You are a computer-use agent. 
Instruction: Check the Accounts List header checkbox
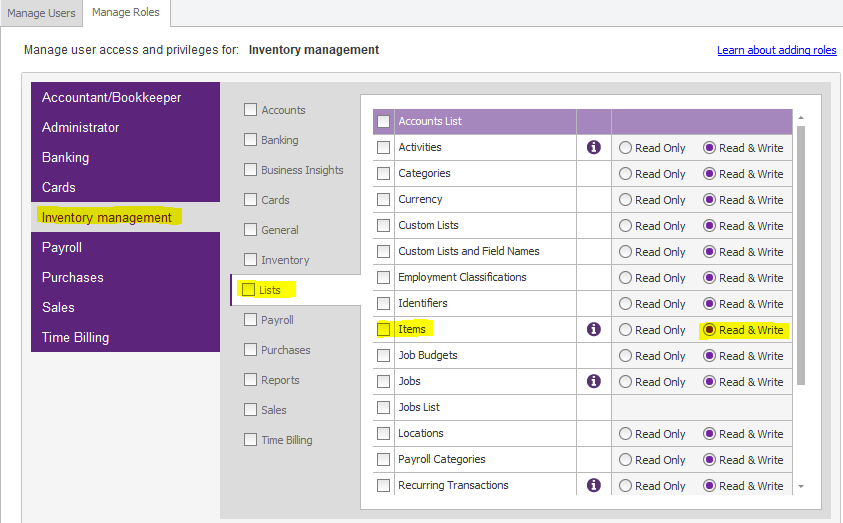coord(383,122)
